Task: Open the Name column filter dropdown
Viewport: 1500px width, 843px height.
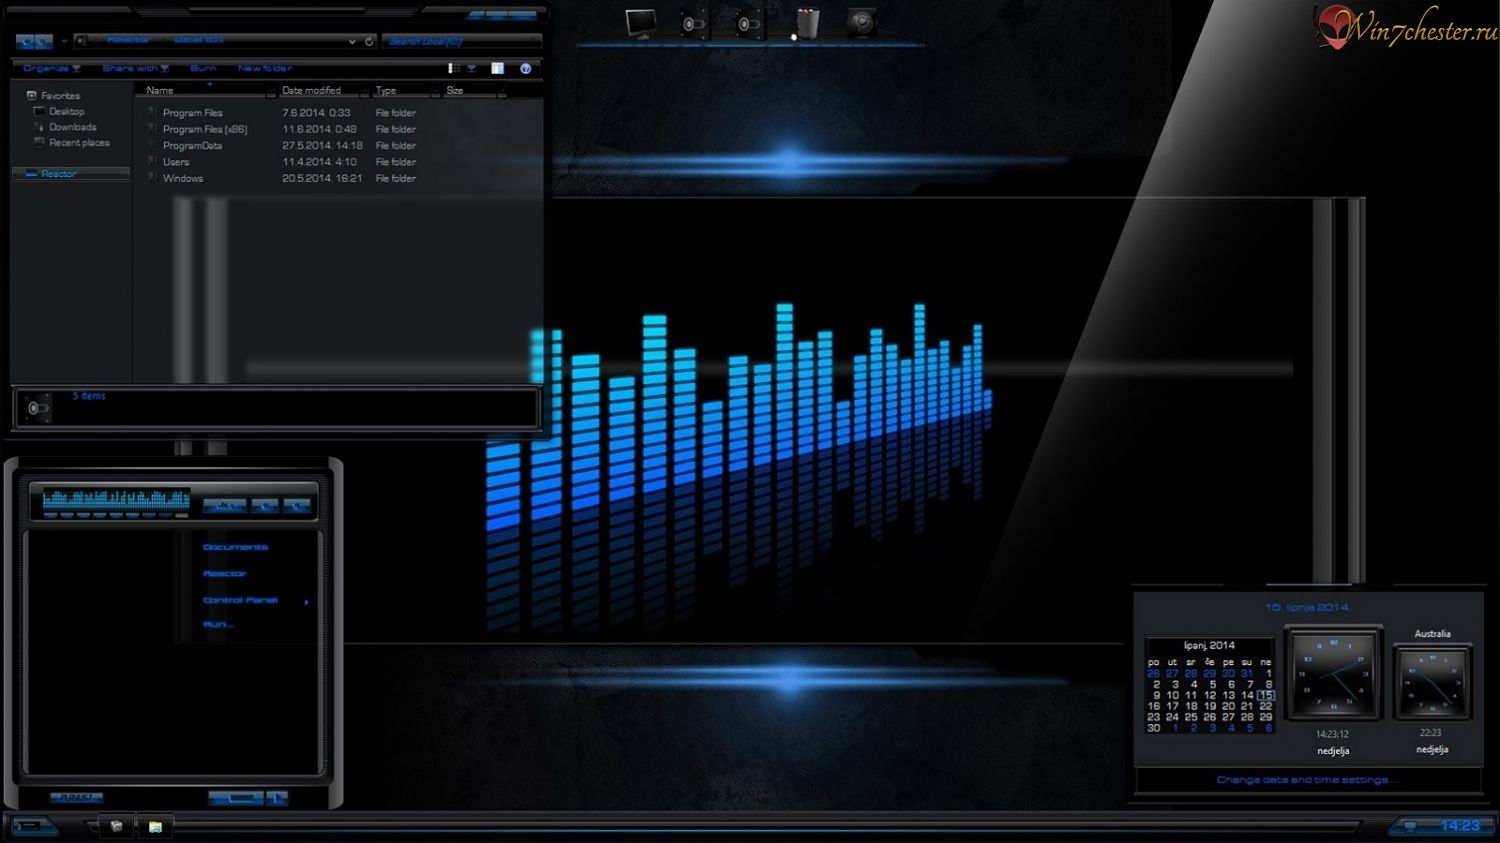Action: click(271, 91)
